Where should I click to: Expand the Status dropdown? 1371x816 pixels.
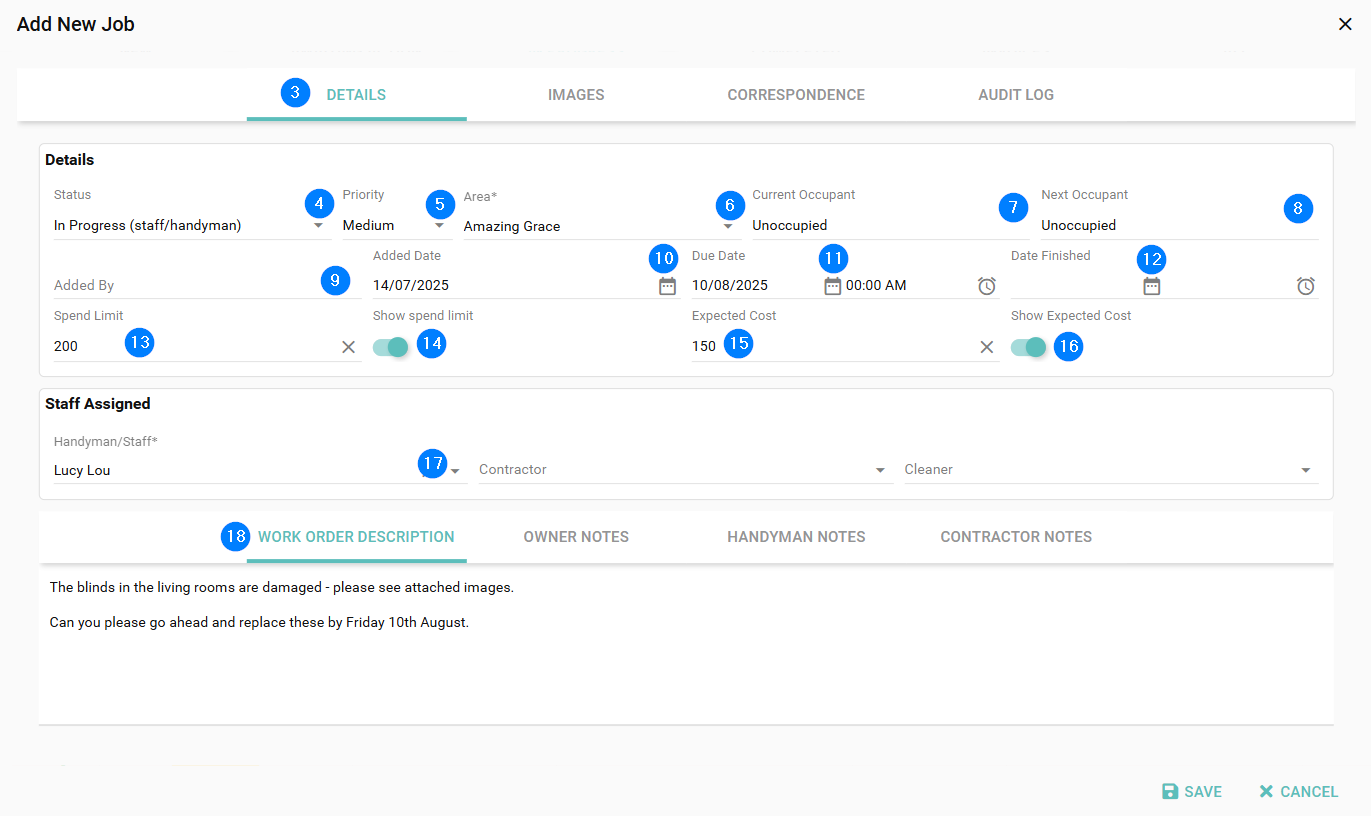tap(318, 226)
